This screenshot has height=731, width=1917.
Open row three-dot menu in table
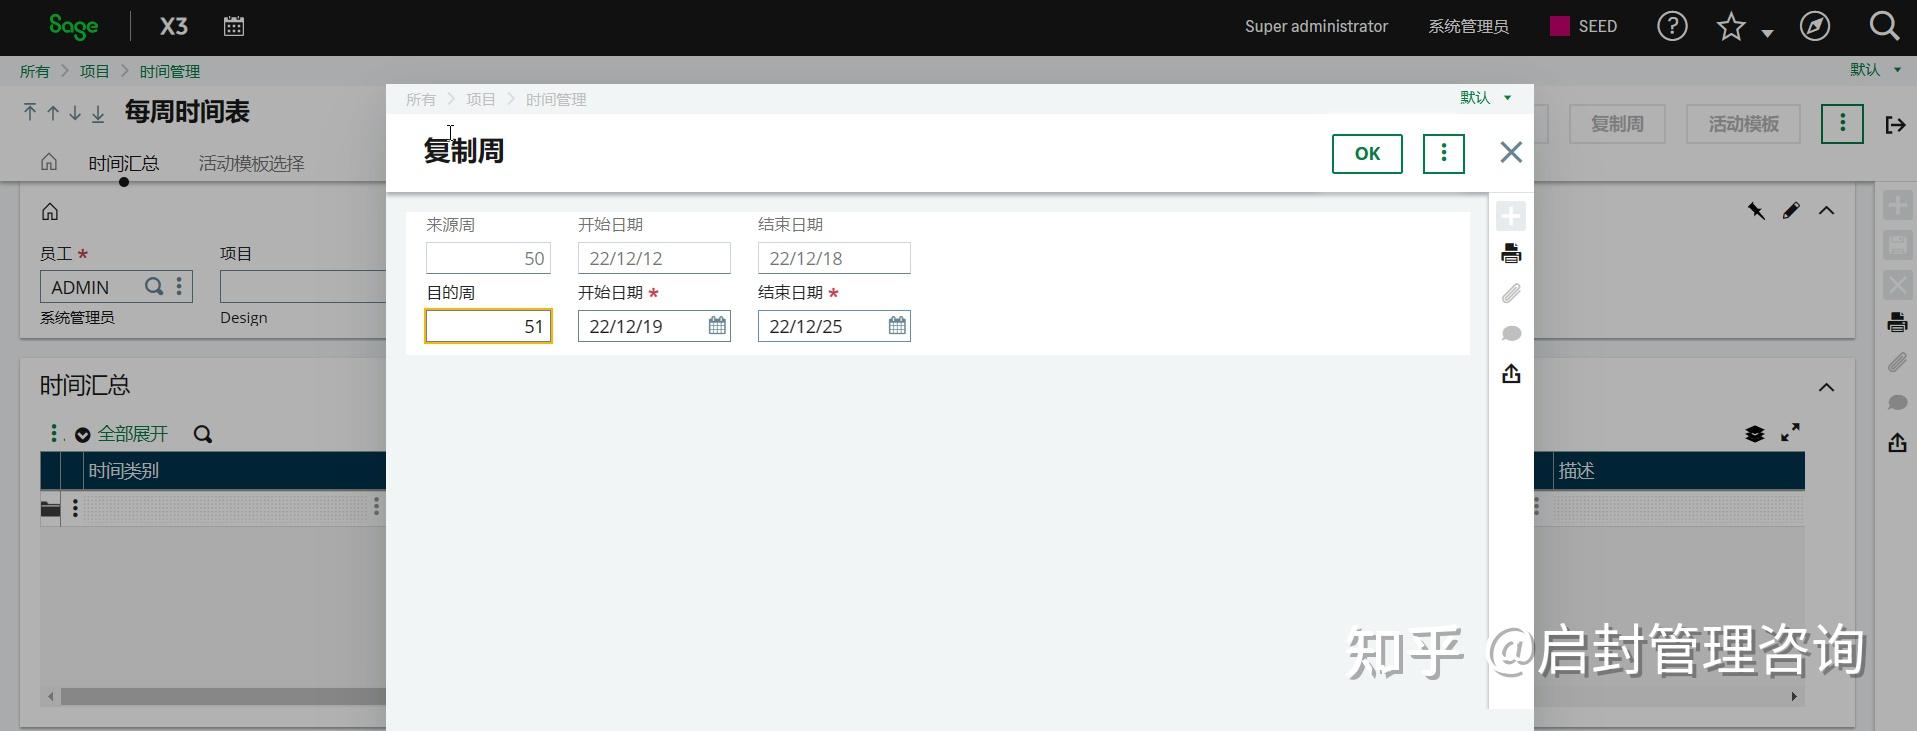75,509
